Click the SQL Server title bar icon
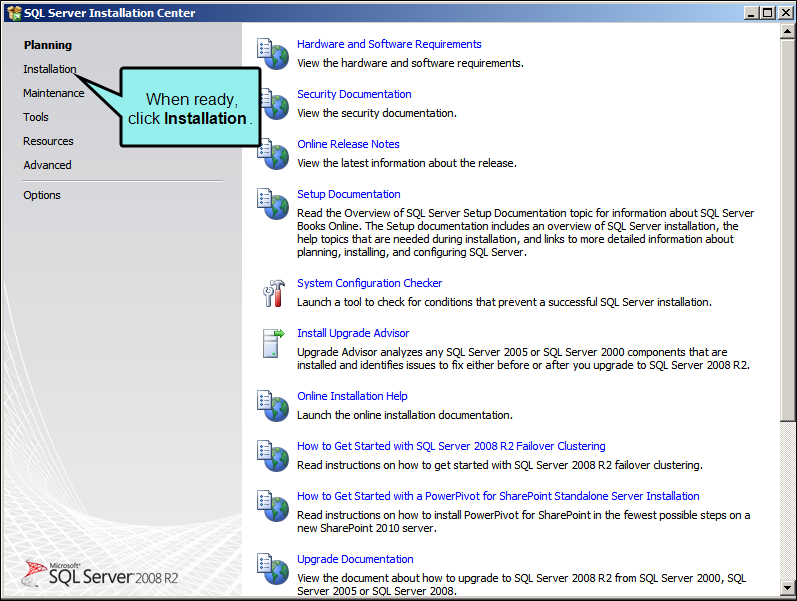 click(x=14, y=13)
